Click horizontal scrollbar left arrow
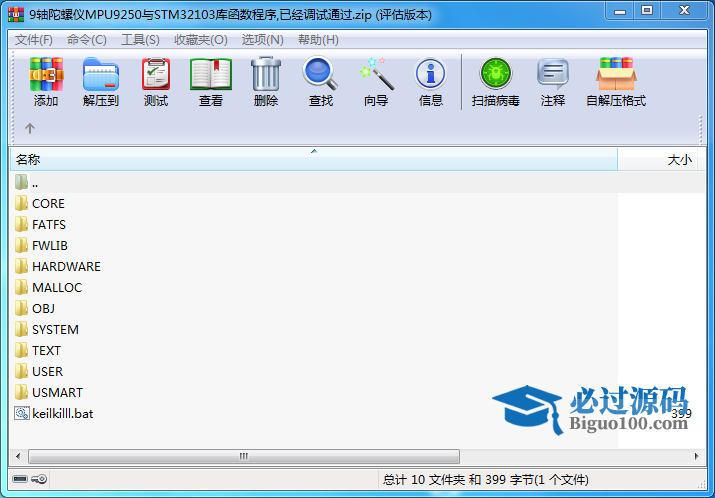715x498 pixels. coord(18,456)
